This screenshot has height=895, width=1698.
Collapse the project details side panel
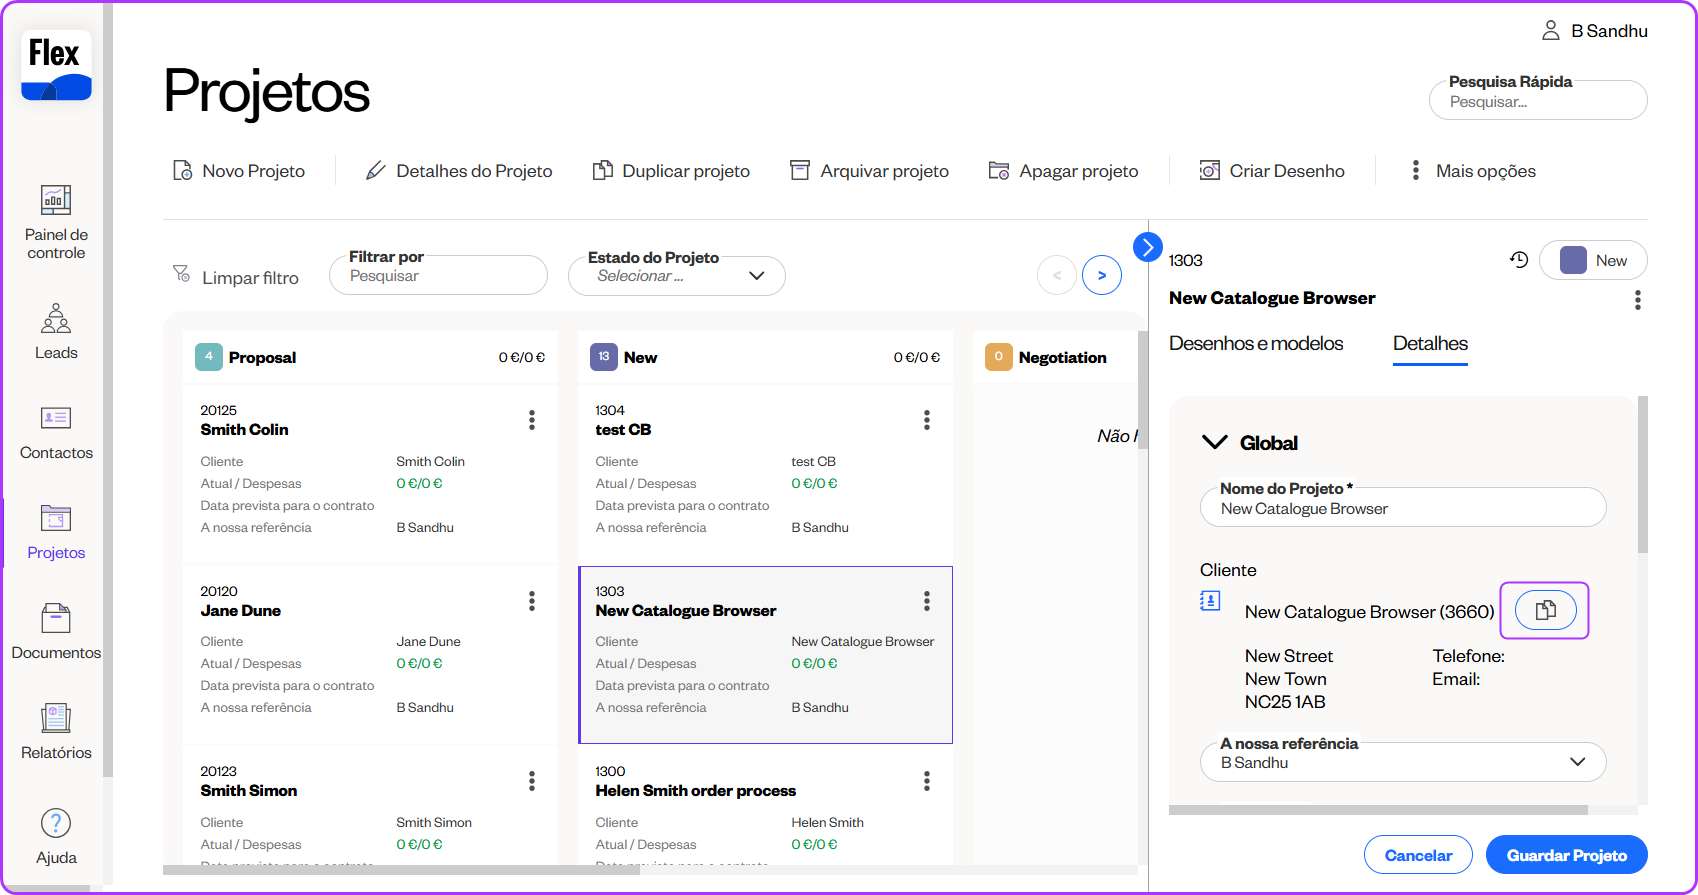1148,246
